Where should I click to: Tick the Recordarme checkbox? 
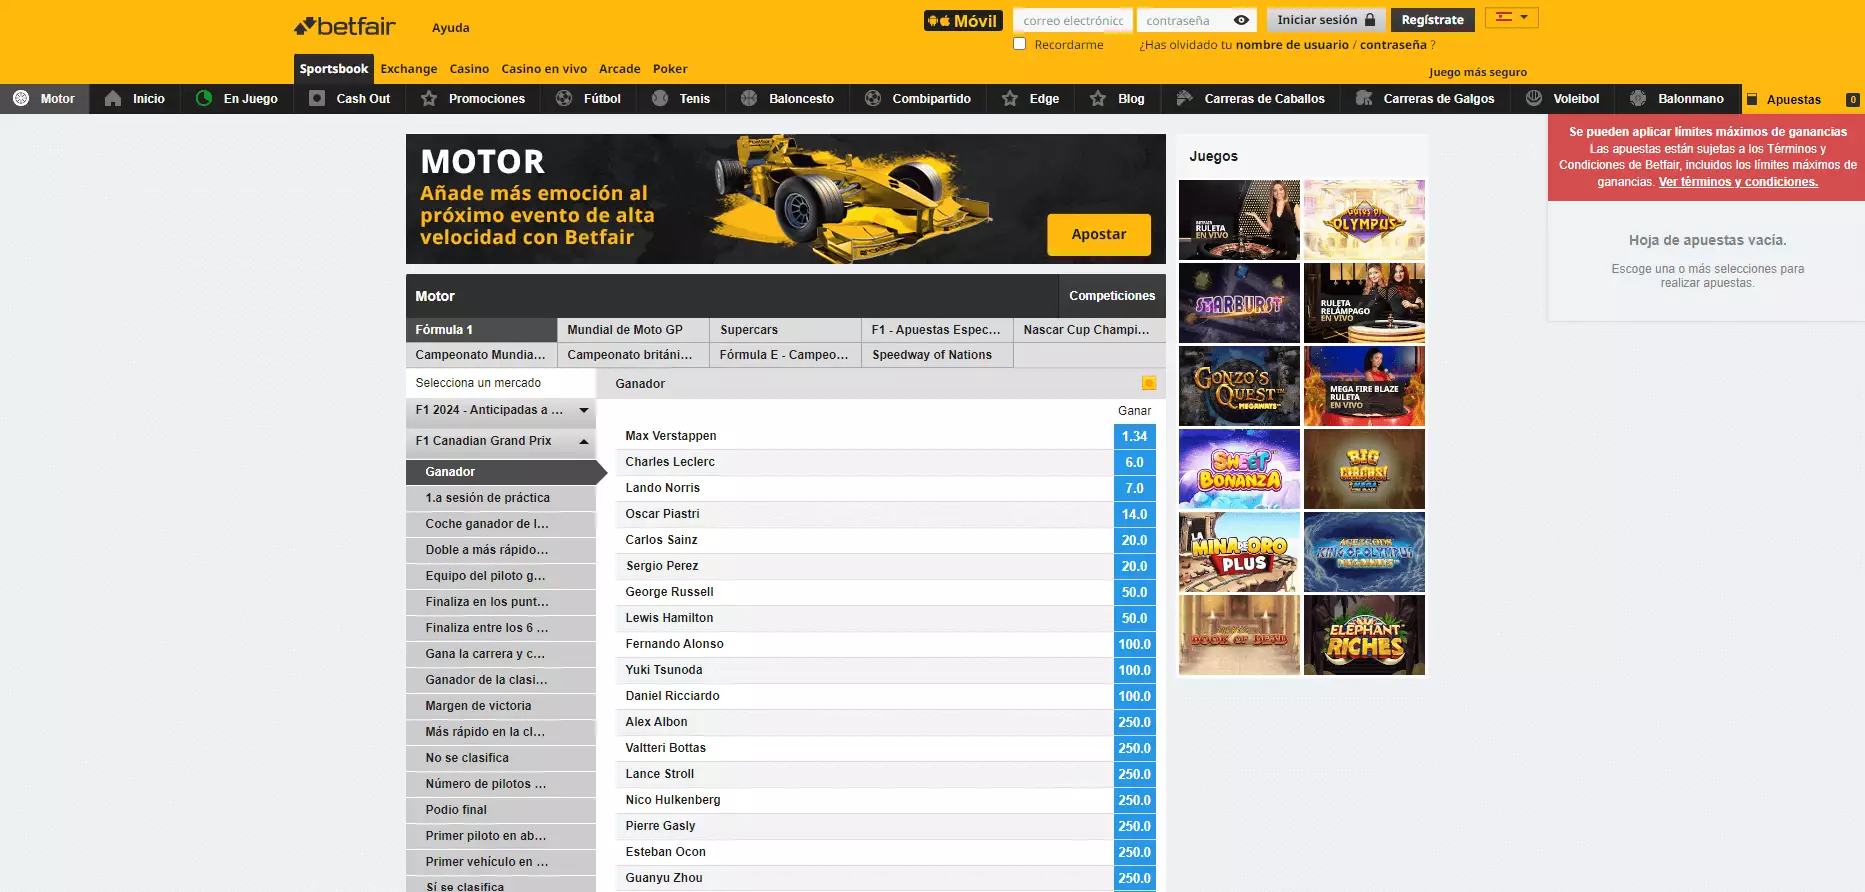click(1020, 44)
